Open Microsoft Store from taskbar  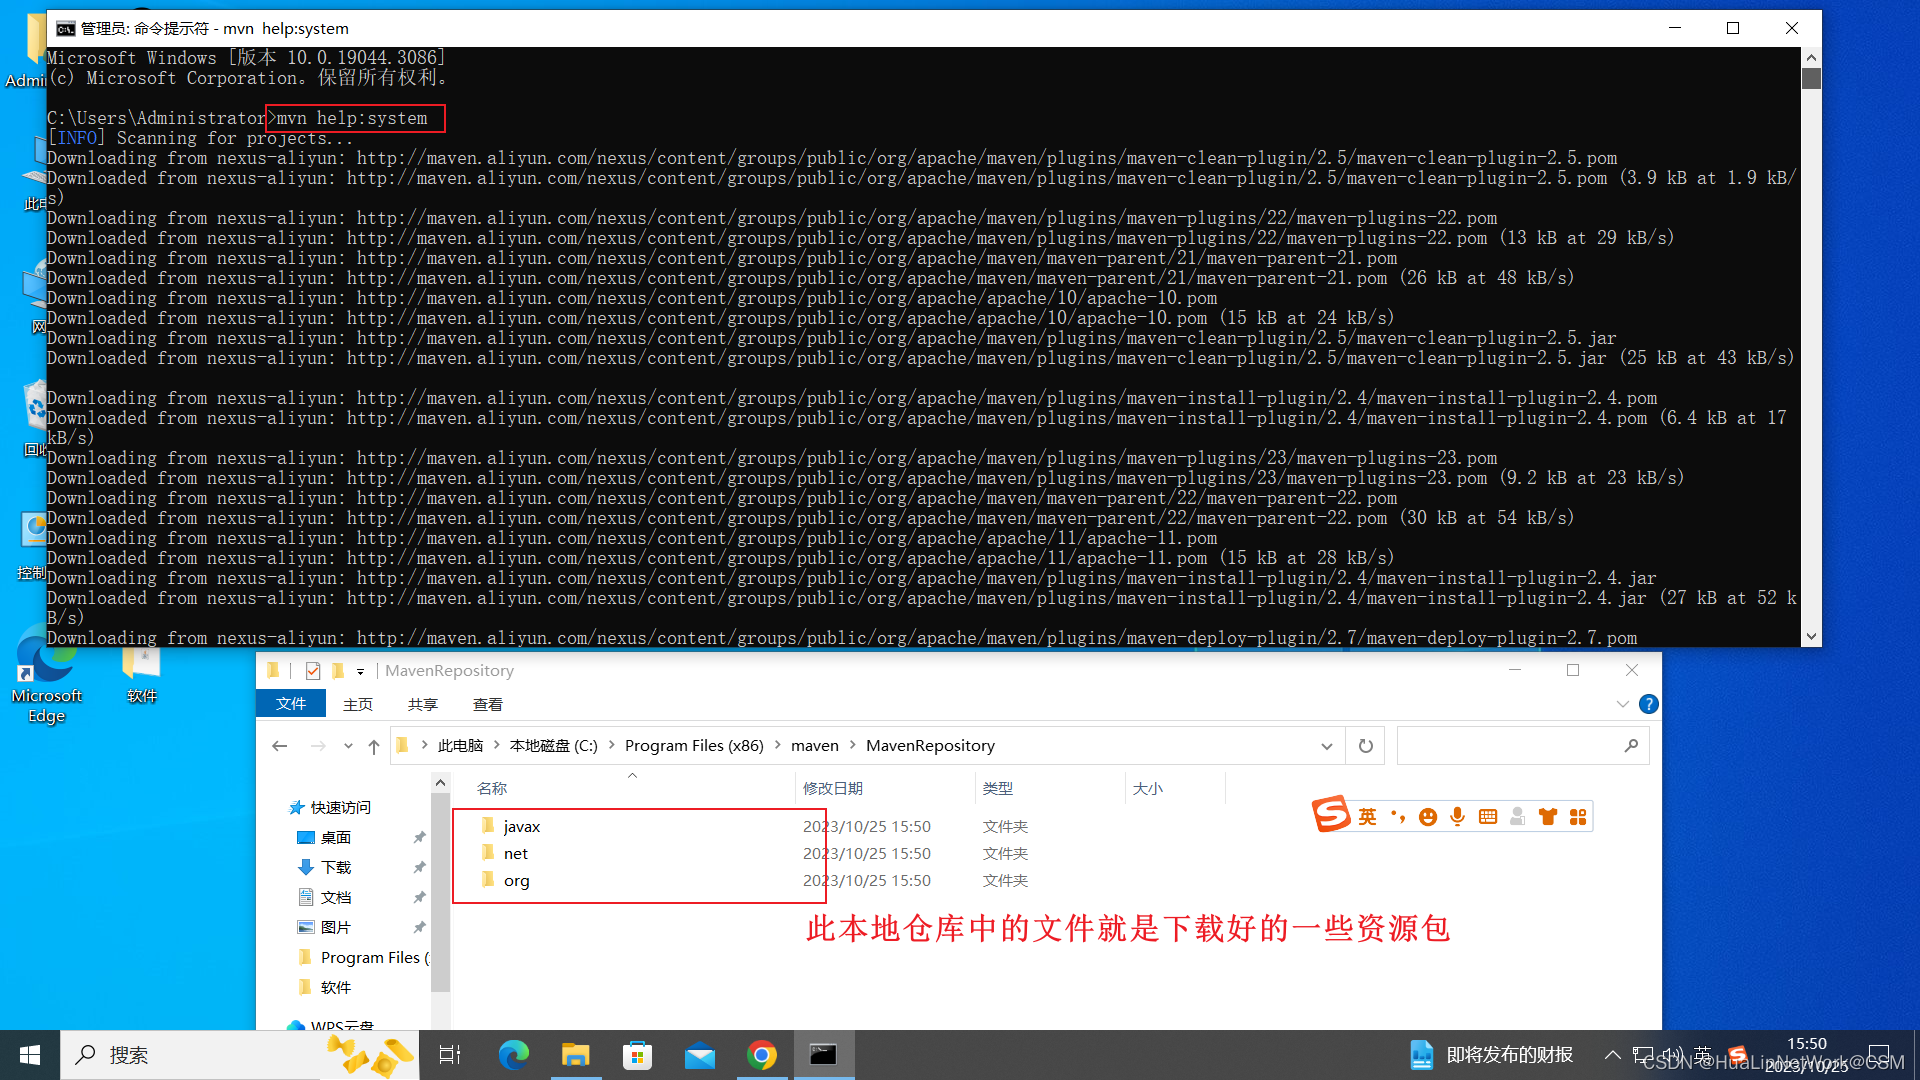[x=637, y=1055]
